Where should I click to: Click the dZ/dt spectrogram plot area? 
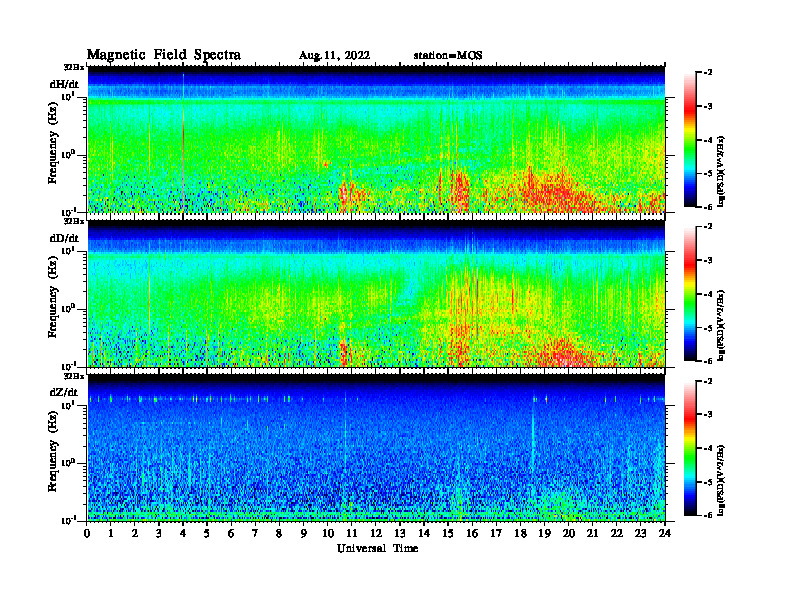(x=376, y=448)
